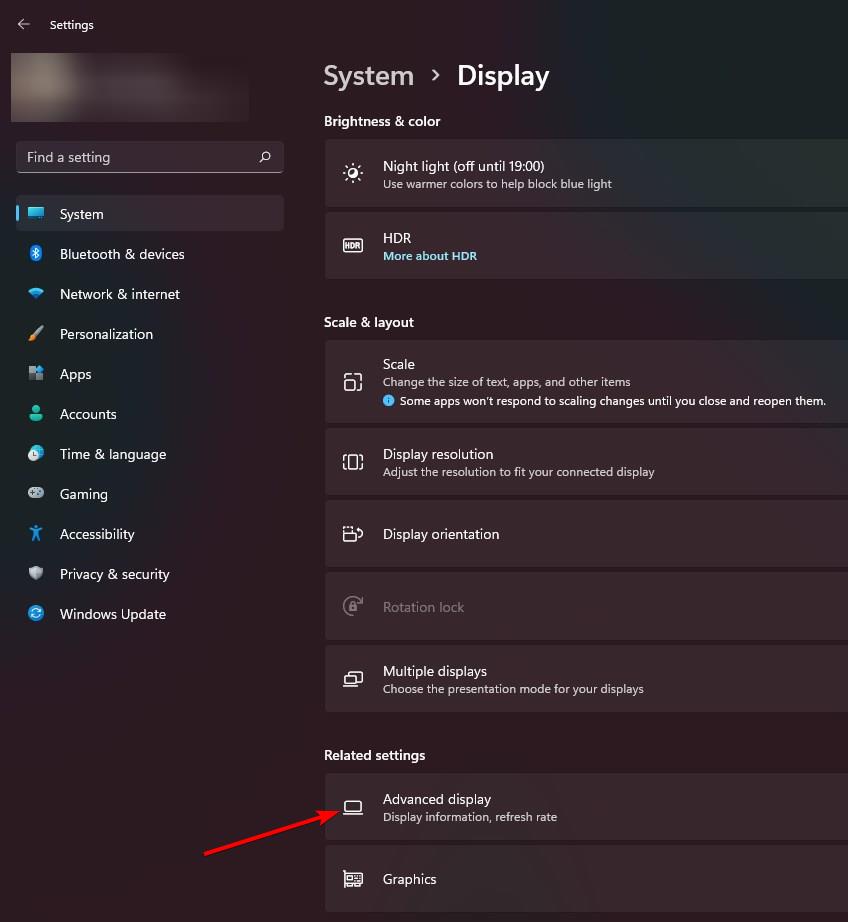The height and width of the screenshot is (922, 848).
Task: Click 'Adjust the resolution to fit your connected display'
Action: [519, 472]
